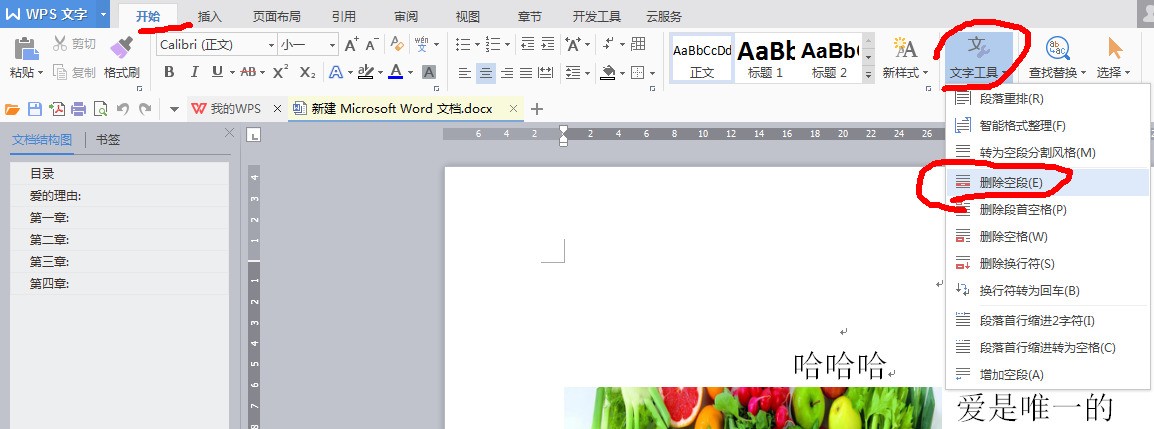Toggle Underline formatting
The height and width of the screenshot is (429, 1154).
217,72
